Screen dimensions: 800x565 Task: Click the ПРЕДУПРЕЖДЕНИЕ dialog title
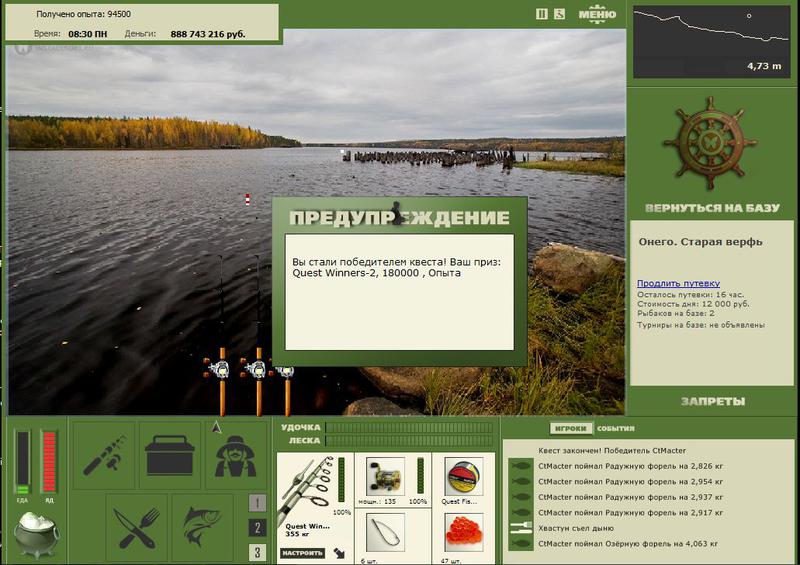[x=399, y=218]
